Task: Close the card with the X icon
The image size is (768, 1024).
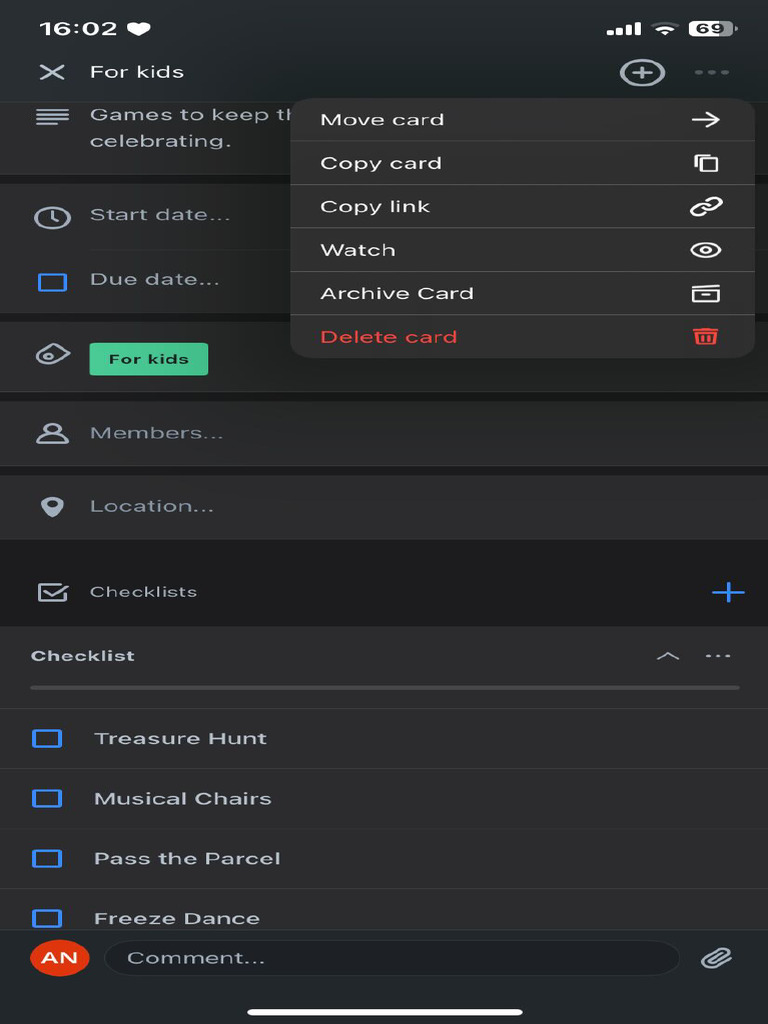Action: pyautogui.click(x=52, y=72)
